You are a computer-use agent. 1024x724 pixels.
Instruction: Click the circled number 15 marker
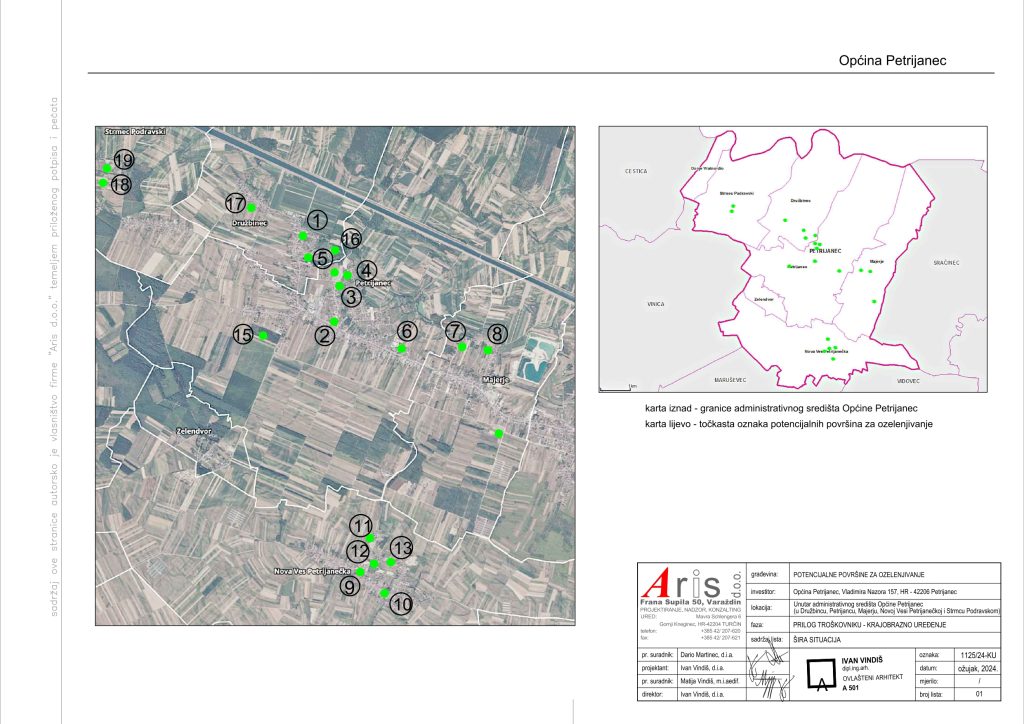tap(243, 335)
